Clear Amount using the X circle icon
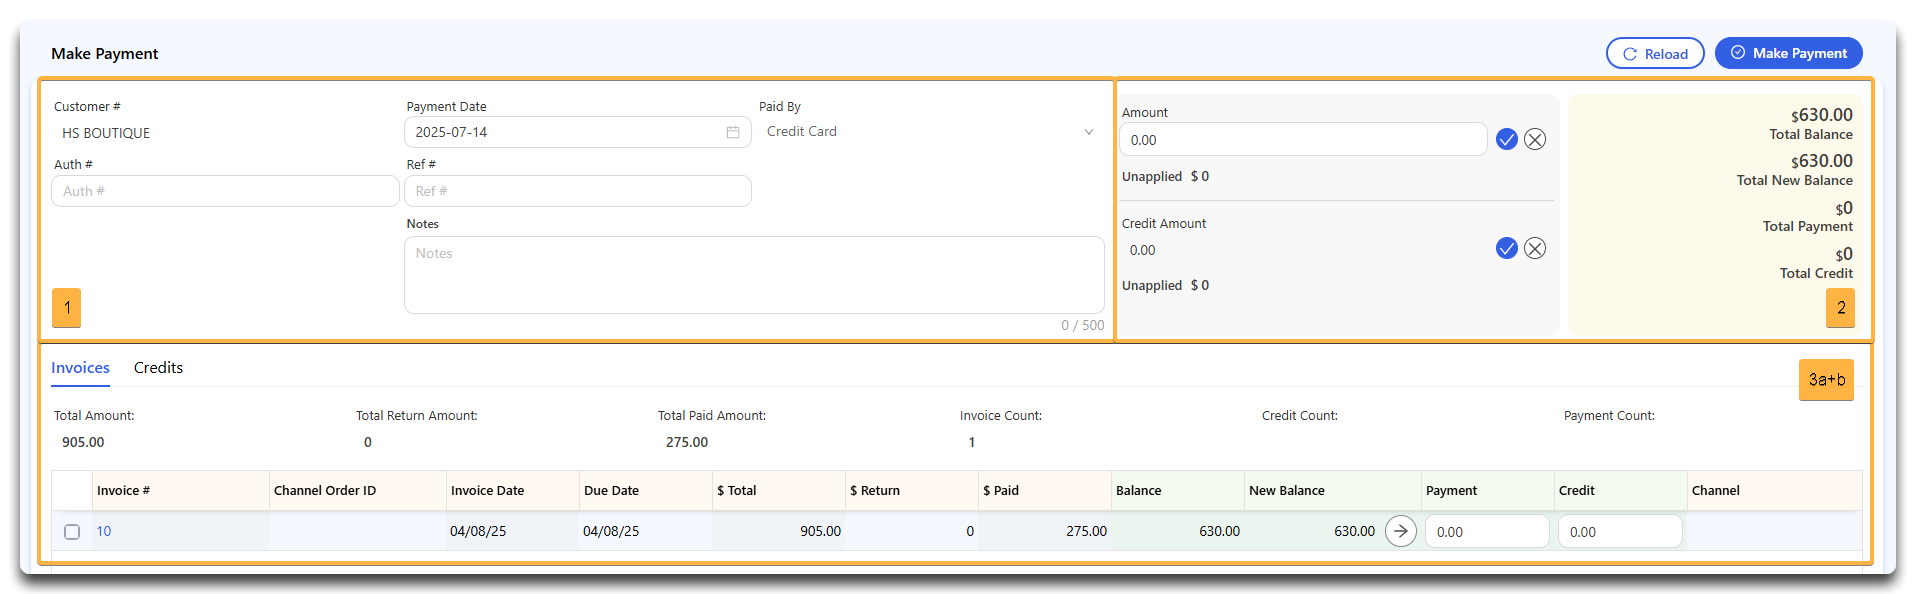This screenshot has width=1916, height=594. click(x=1535, y=139)
